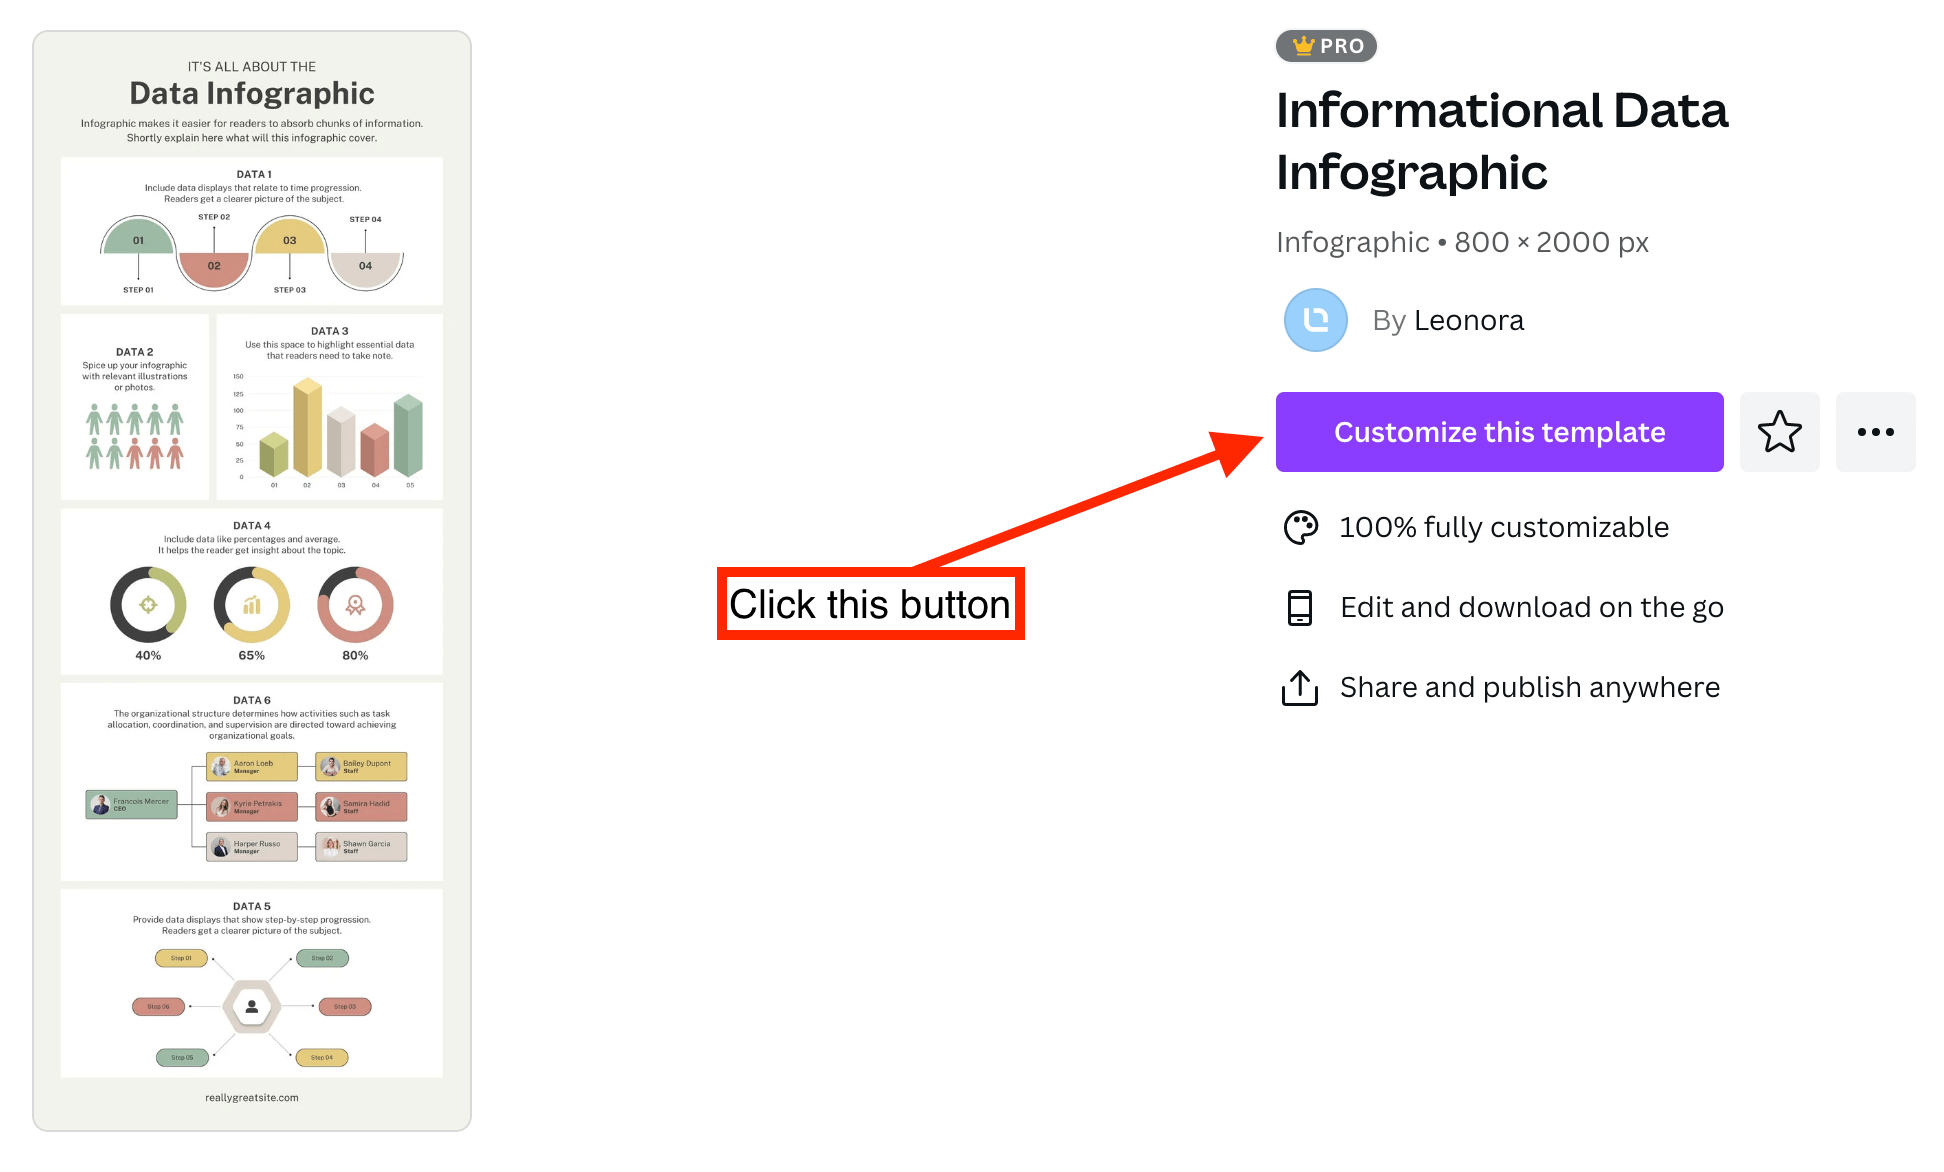Star this template as a favorite
The width and height of the screenshot is (1944, 1172).
point(1779,432)
